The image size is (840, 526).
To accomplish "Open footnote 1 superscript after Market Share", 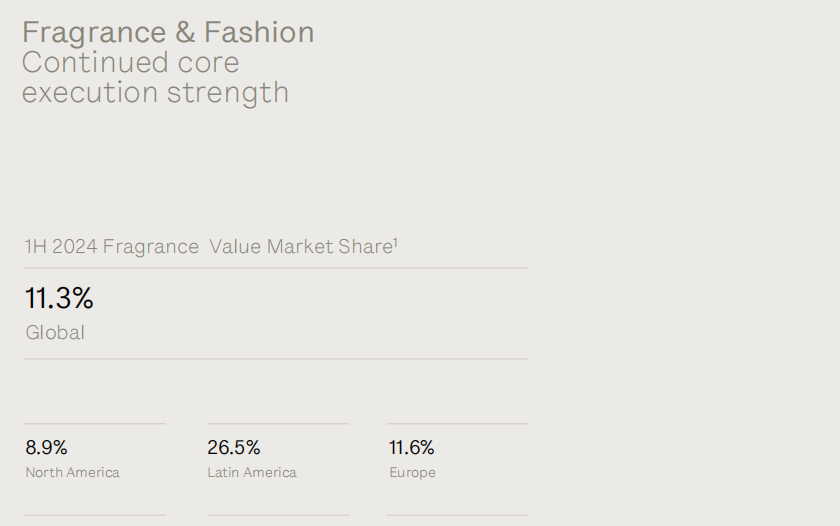I will pyautogui.click(x=396, y=241).
